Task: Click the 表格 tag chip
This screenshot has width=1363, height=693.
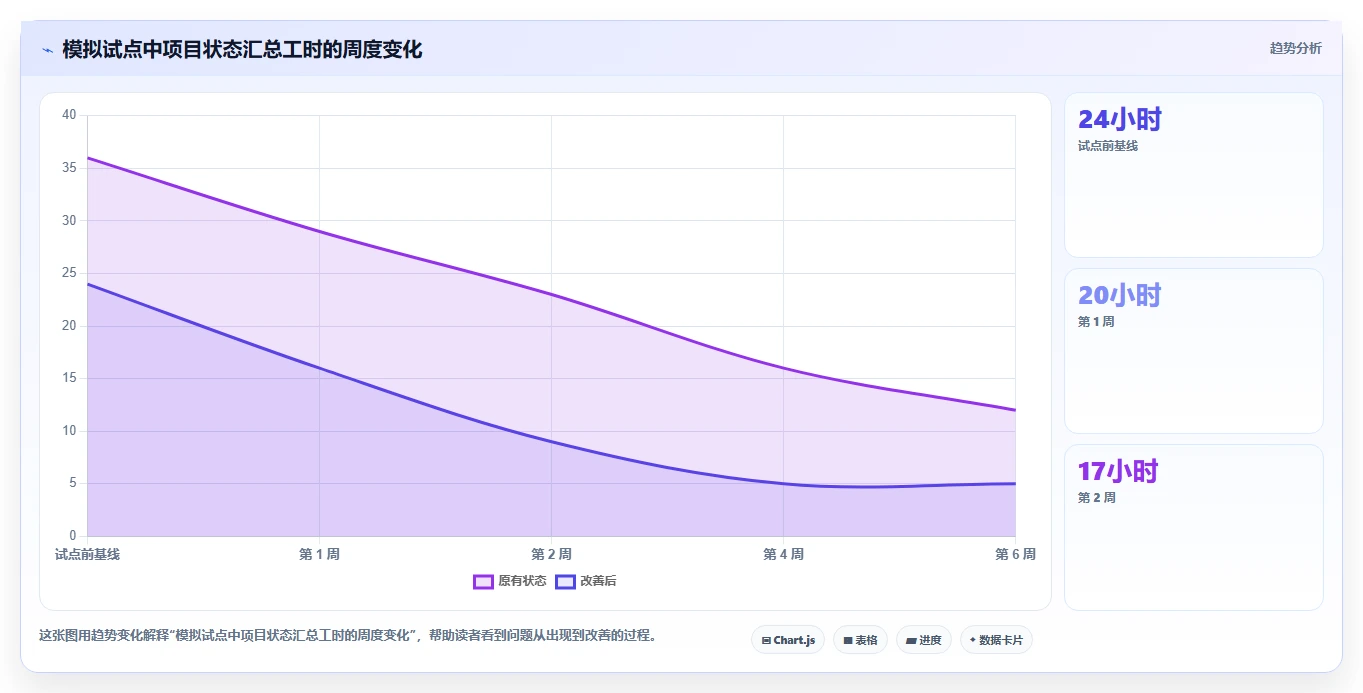Action: (860, 640)
